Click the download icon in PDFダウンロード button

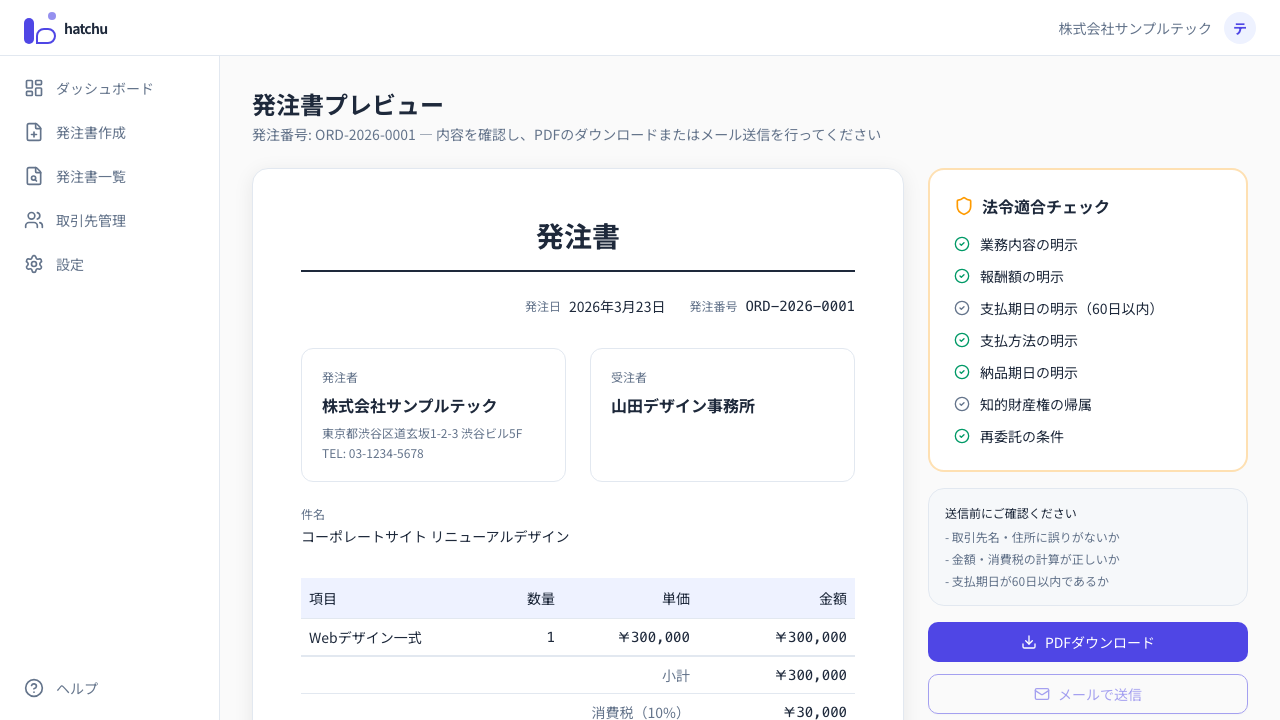[x=1029, y=642]
